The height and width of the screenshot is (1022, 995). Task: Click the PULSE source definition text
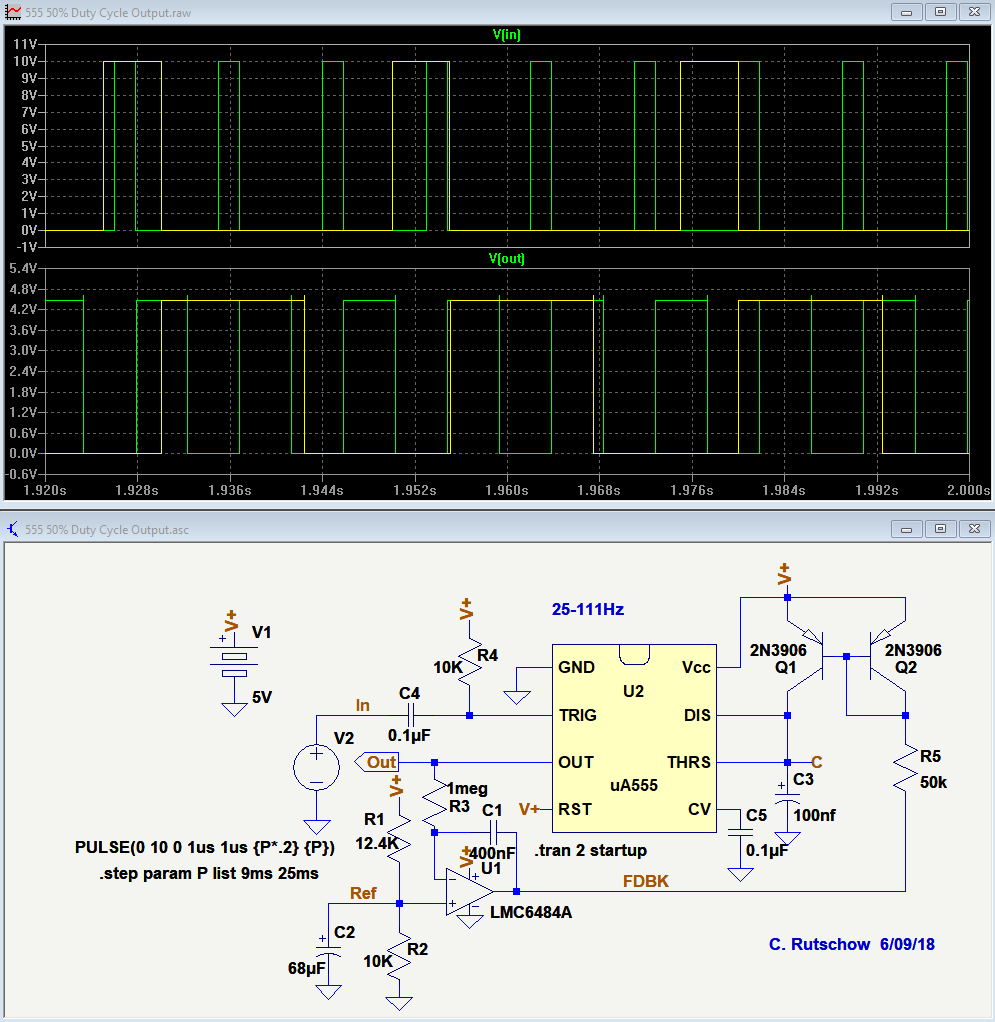click(x=205, y=847)
